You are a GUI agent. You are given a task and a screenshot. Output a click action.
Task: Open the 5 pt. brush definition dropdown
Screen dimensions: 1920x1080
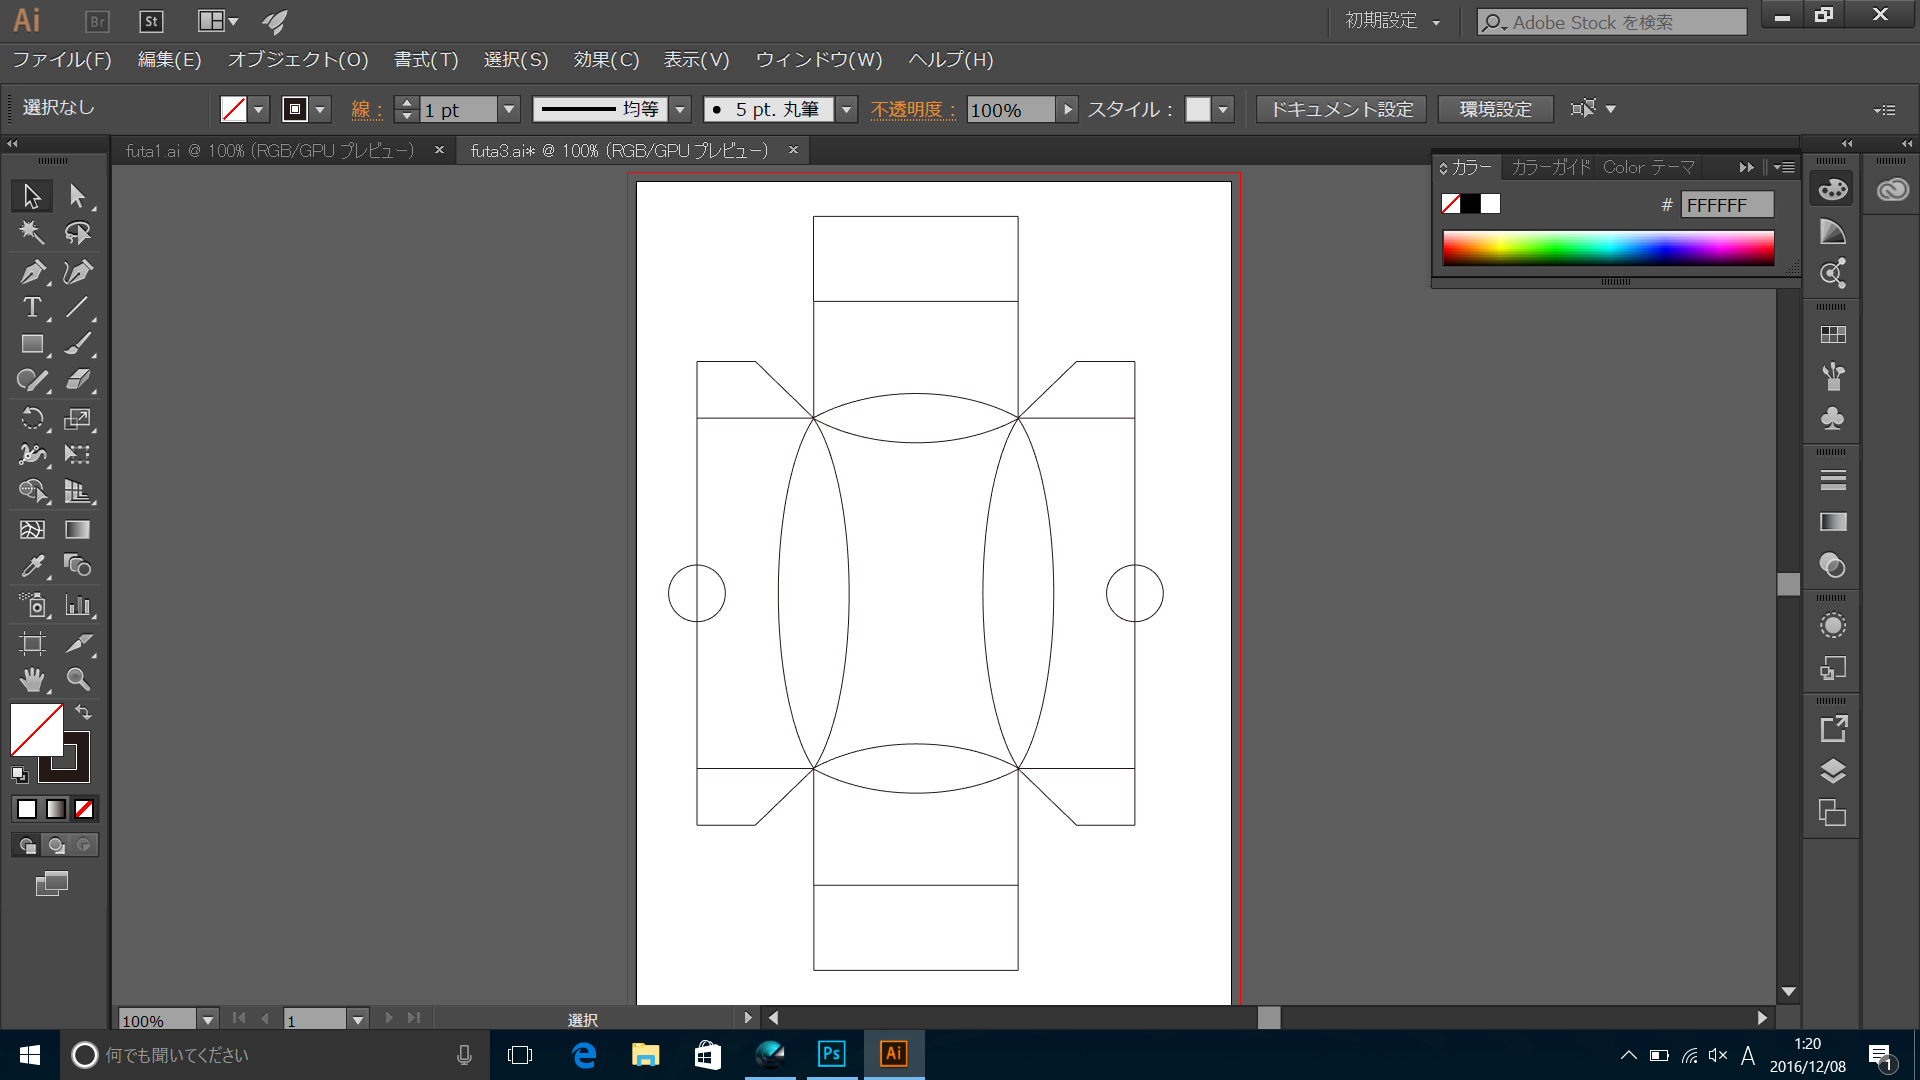click(x=847, y=110)
